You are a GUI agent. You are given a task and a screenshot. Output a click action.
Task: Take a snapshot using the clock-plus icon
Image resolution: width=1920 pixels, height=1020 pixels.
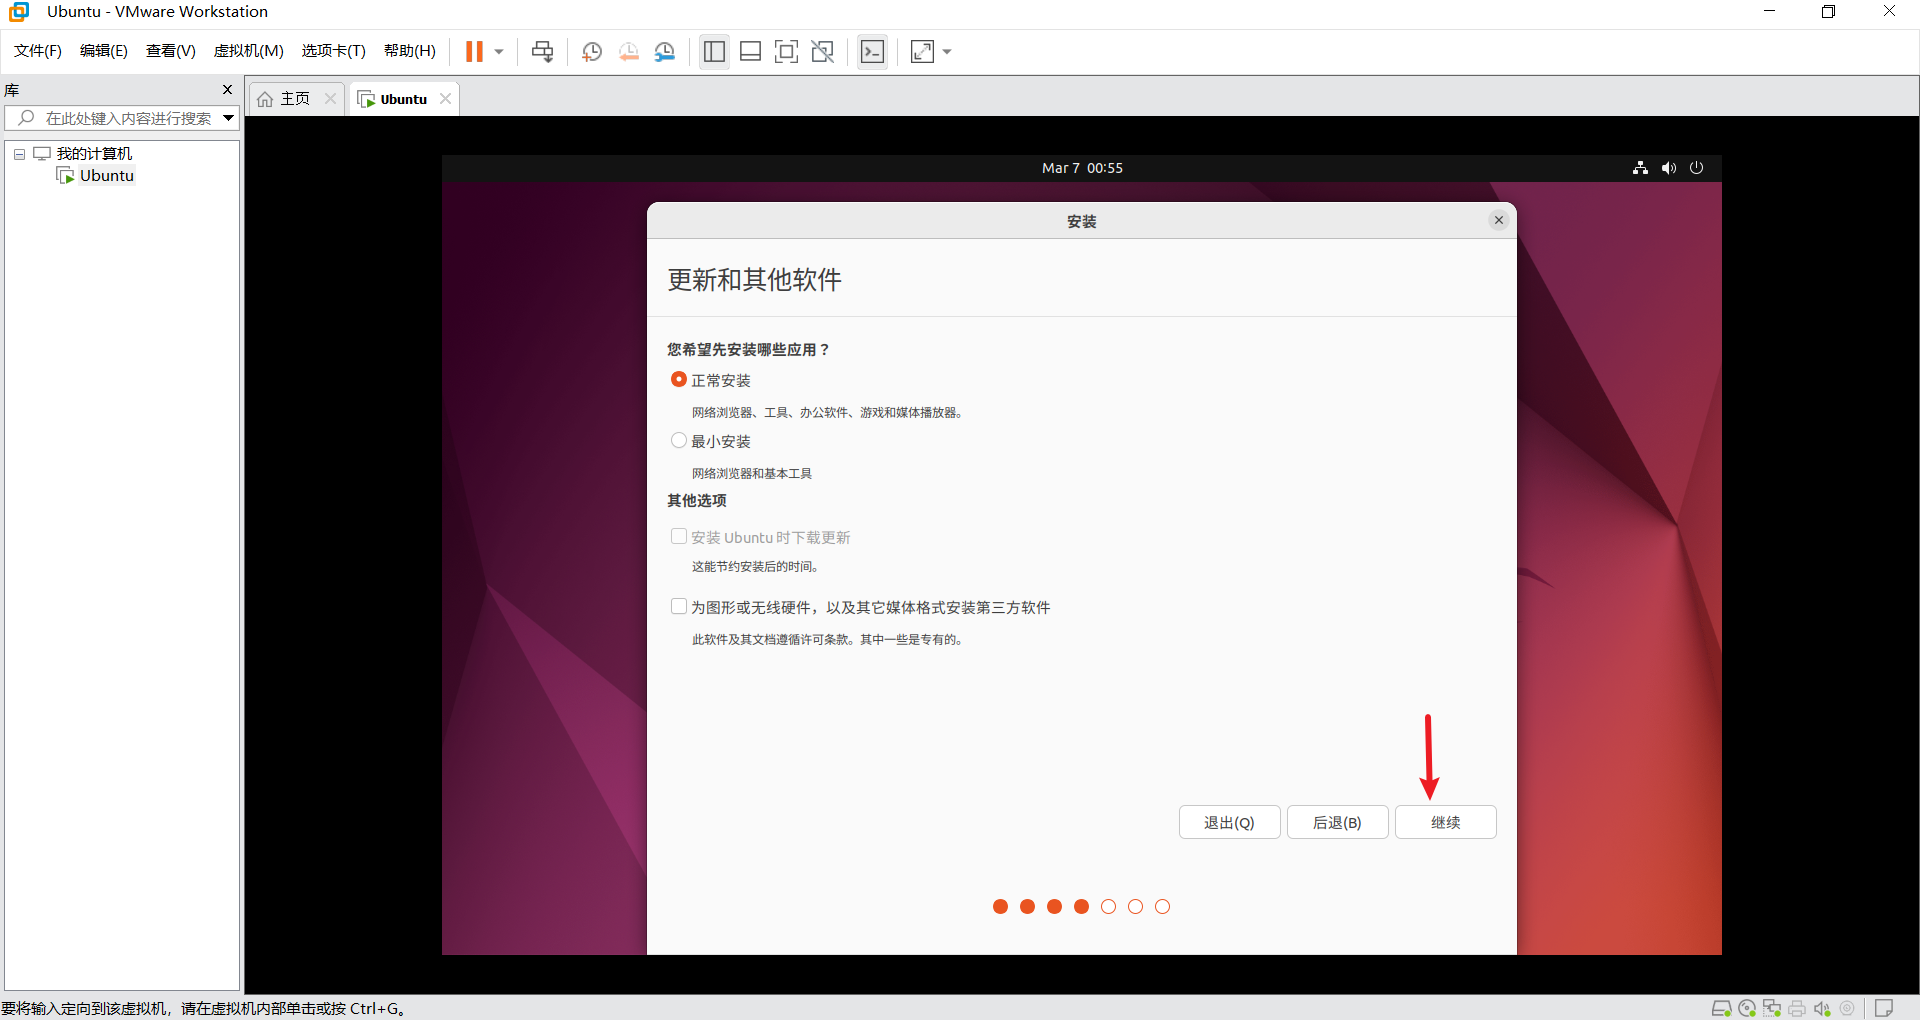[x=592, y=52]
